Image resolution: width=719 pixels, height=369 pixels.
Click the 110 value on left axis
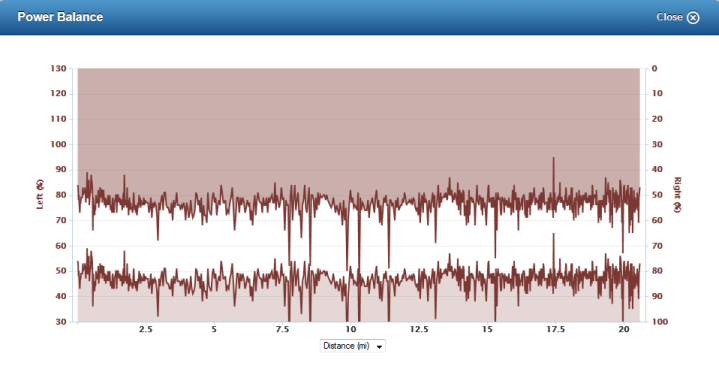[x=58, y=119]
